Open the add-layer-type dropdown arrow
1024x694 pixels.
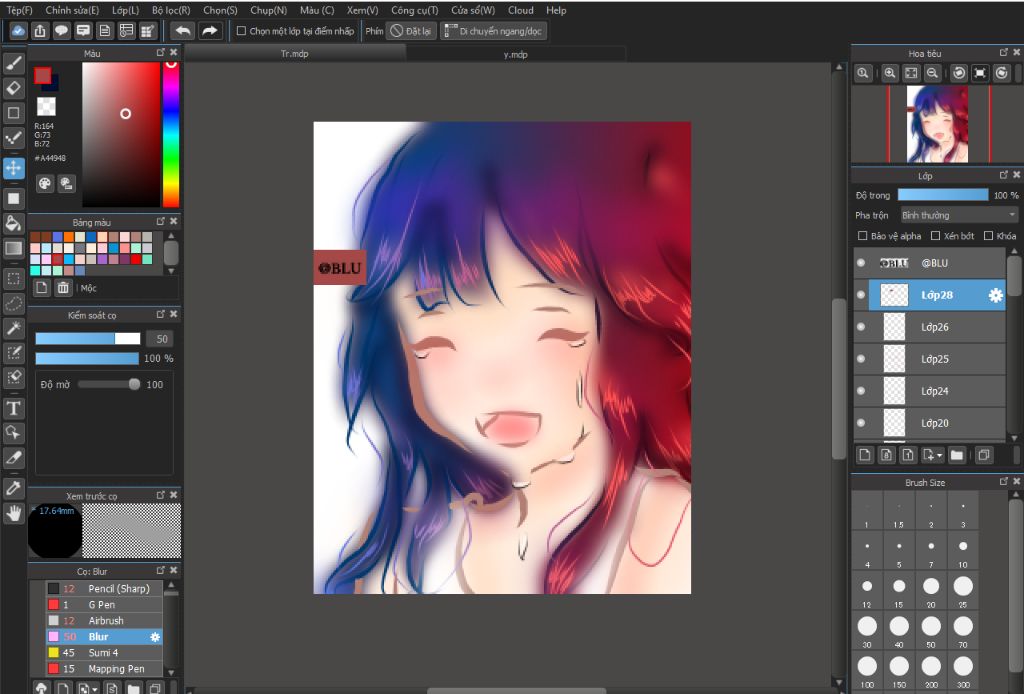point(940,455)
